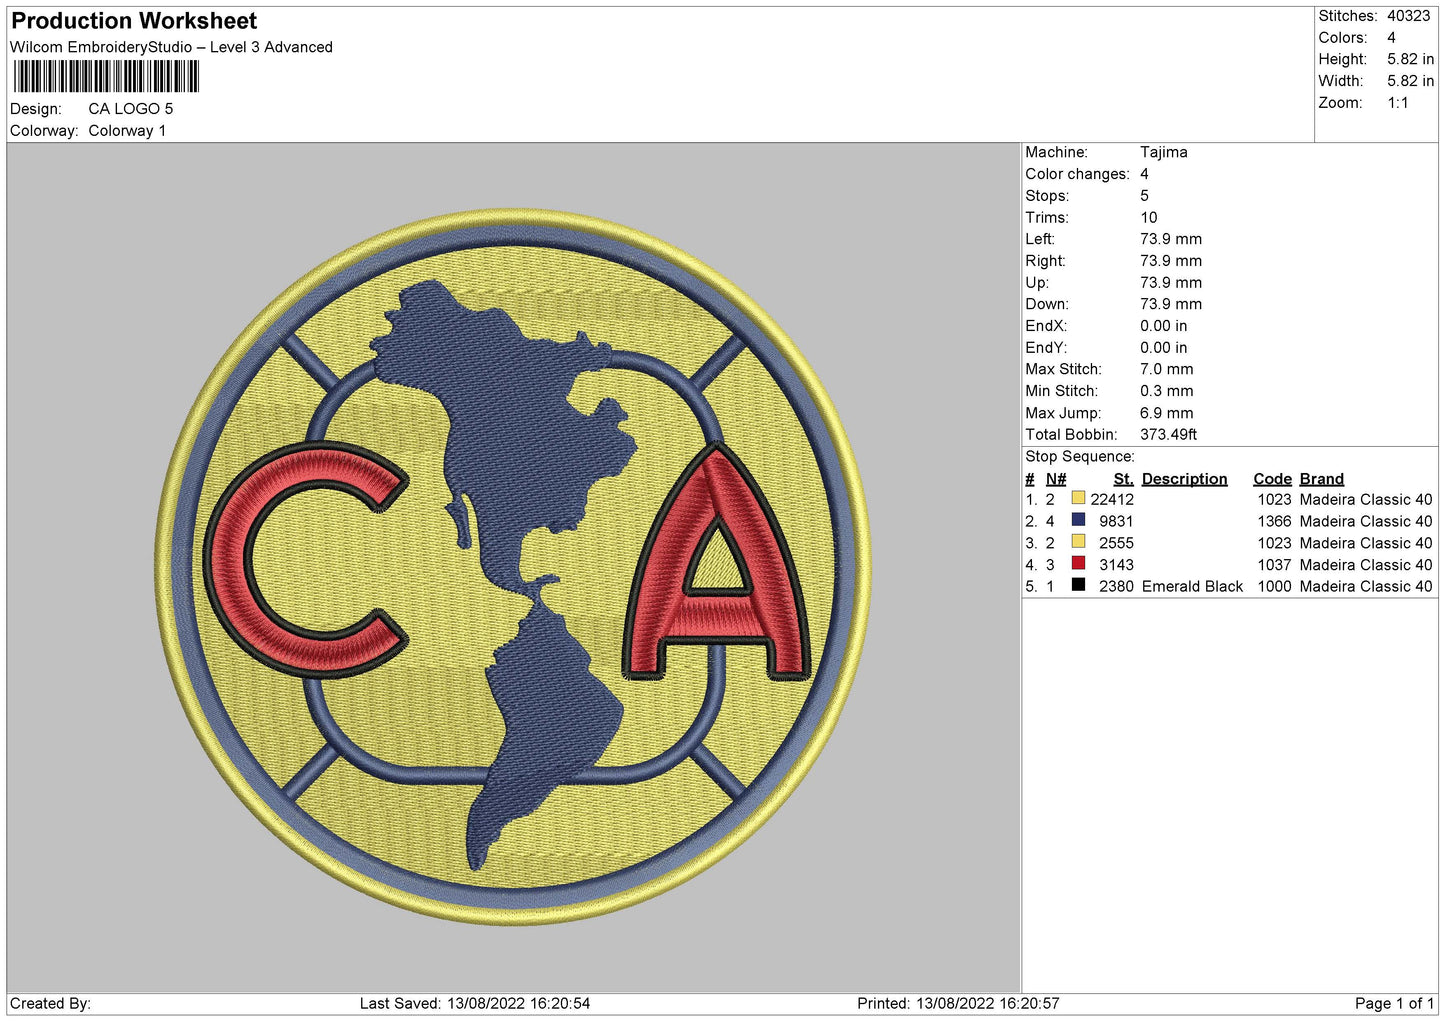Click the 'Brand' column header
Viewport: 1445px width, 1021px height.
click(x=1322, y=479)
